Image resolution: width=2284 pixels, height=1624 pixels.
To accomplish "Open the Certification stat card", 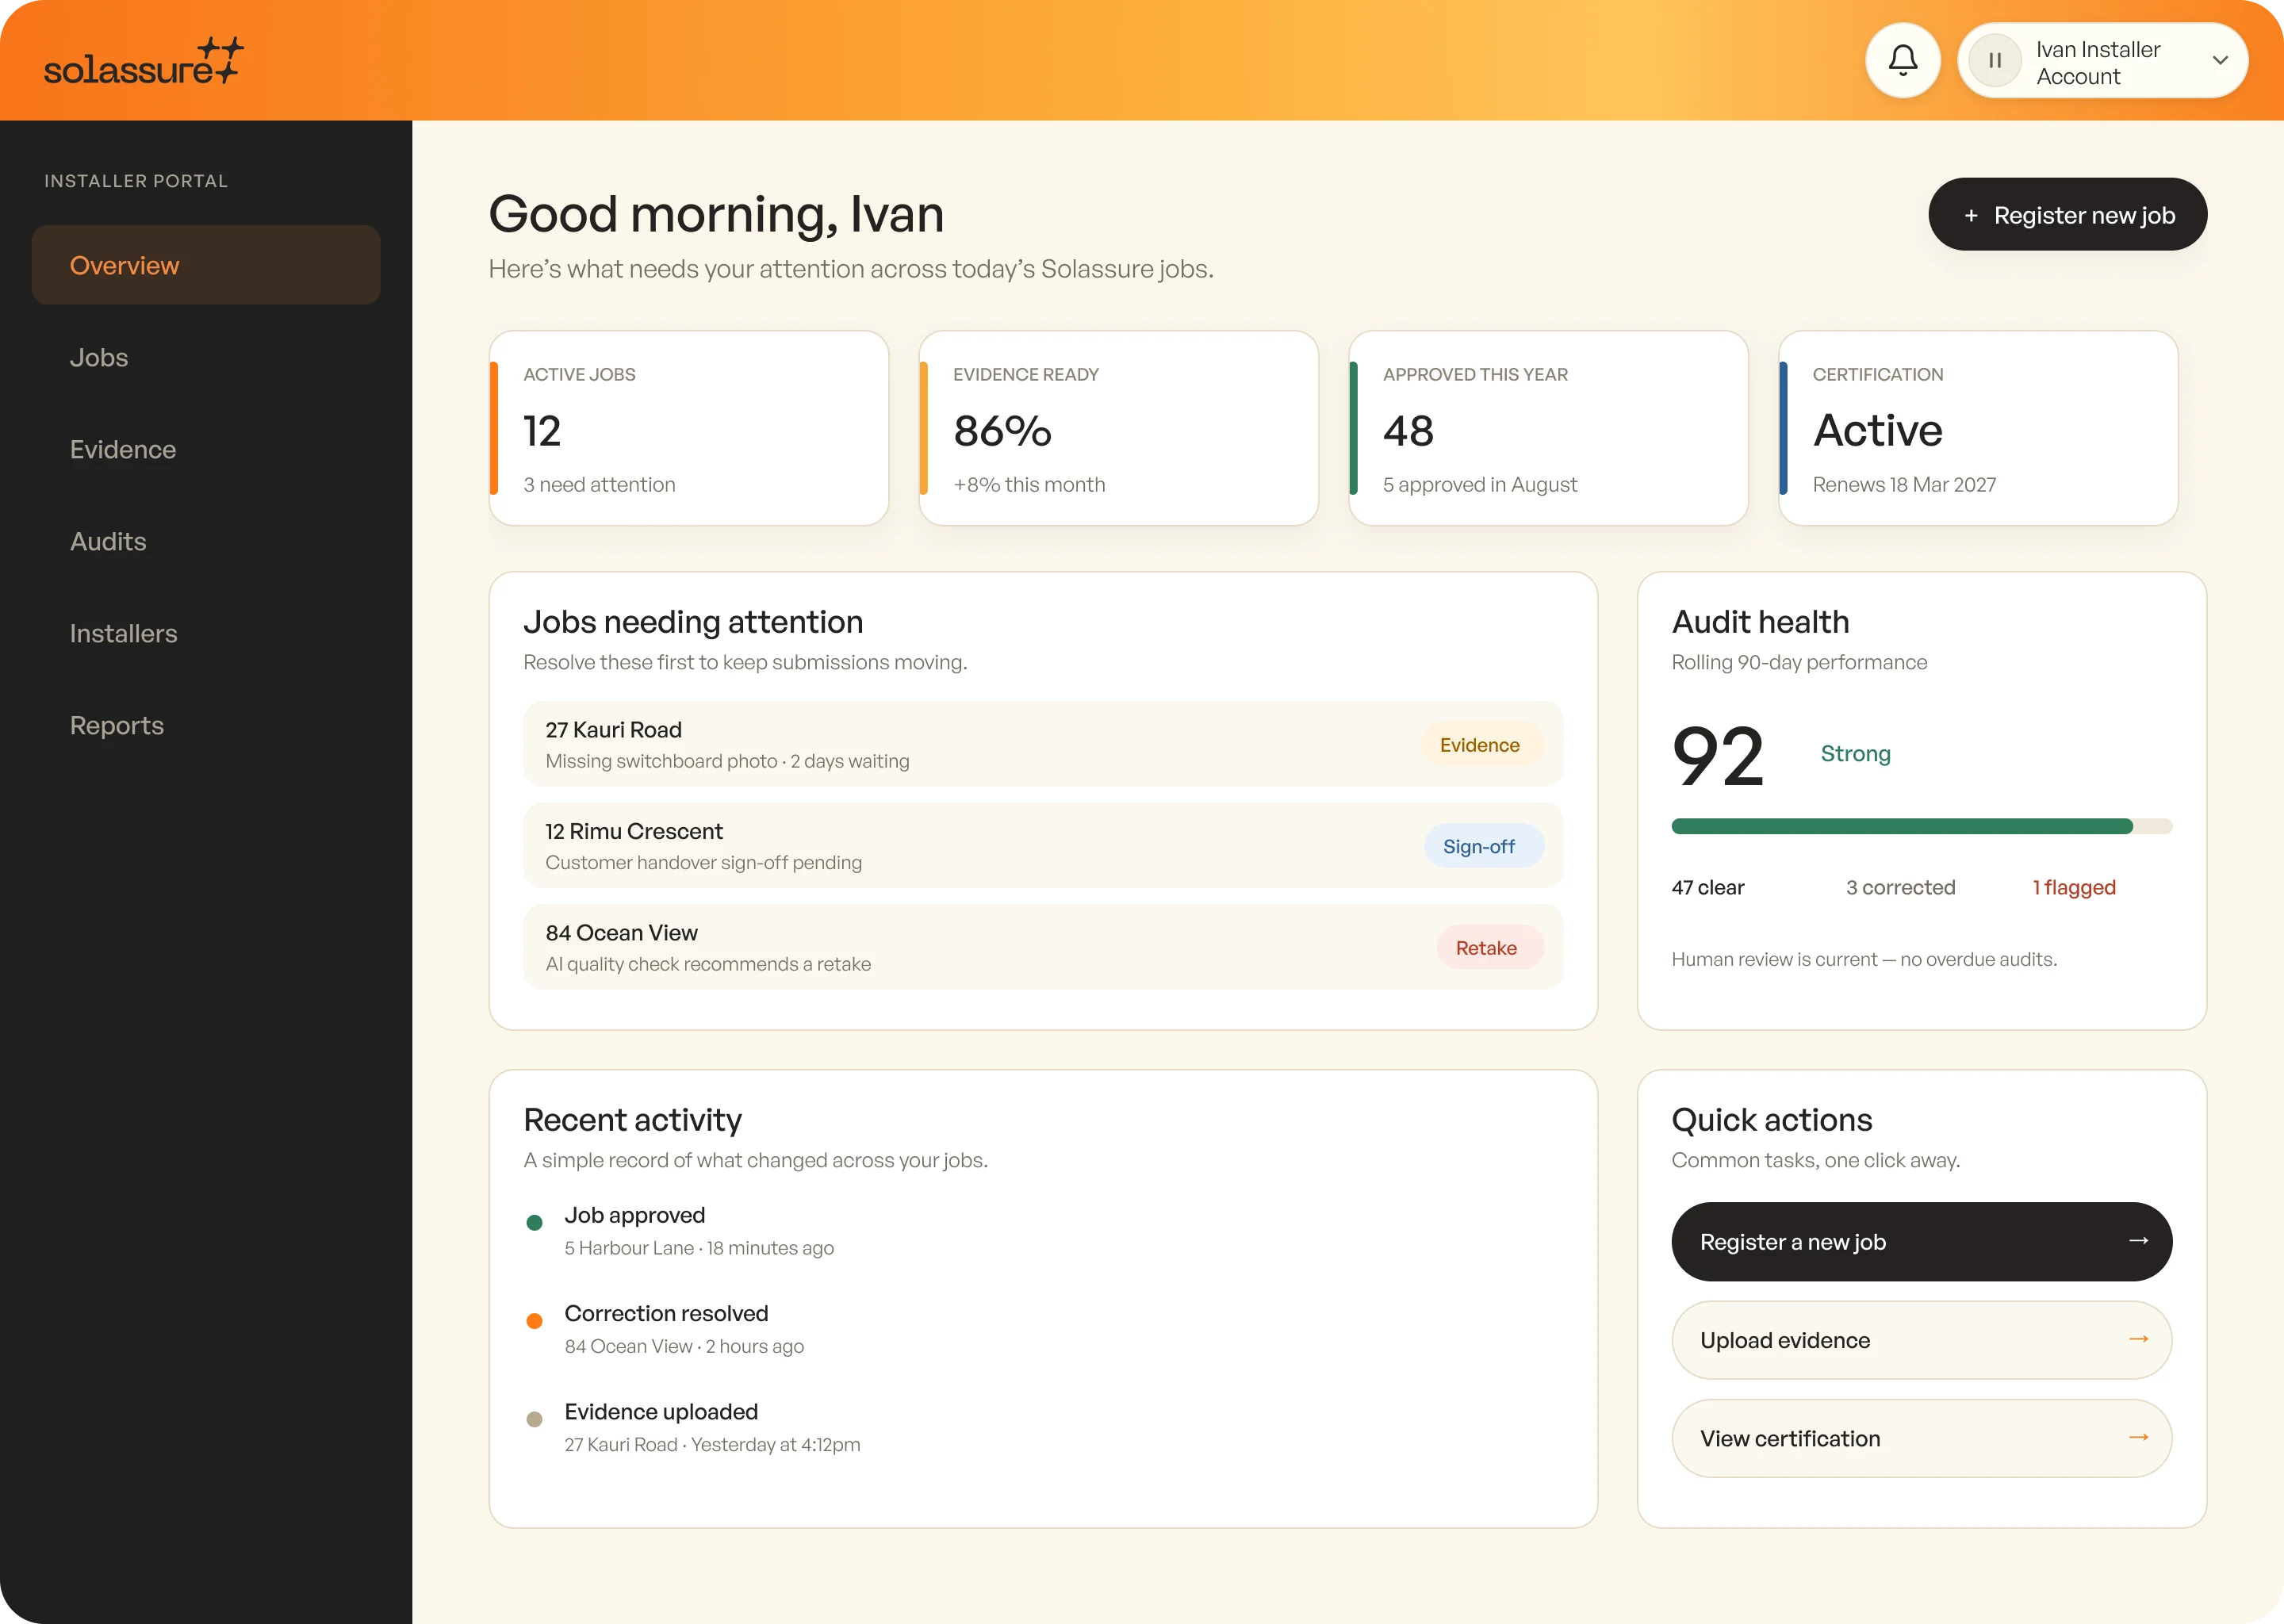I will coord(1978,428).
